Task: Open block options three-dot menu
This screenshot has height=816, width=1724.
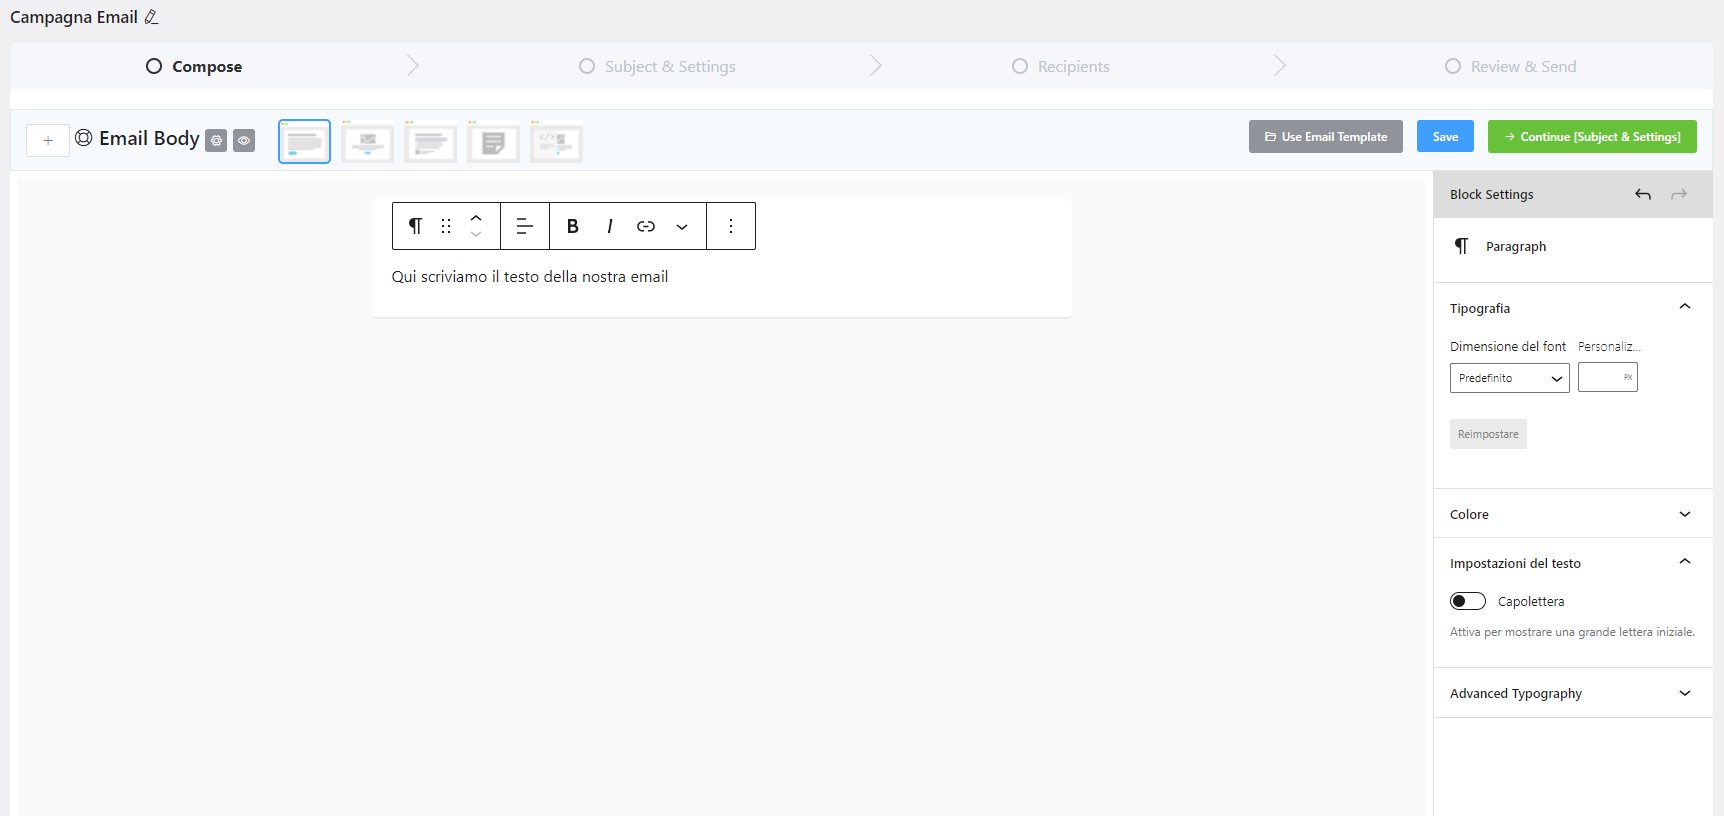Action: 731,226
